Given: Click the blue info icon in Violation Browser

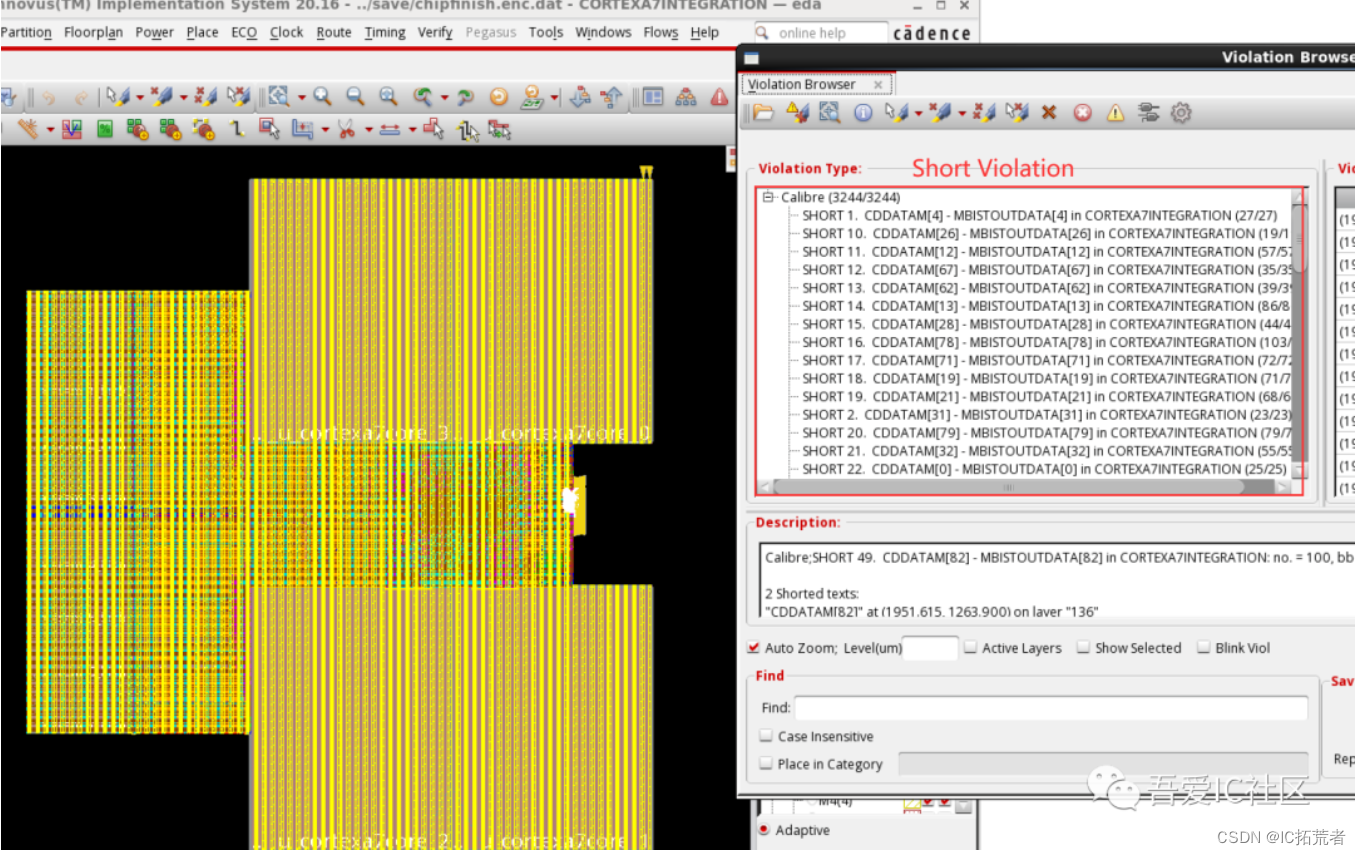Looking at the screenshot, I should (863, 113).
